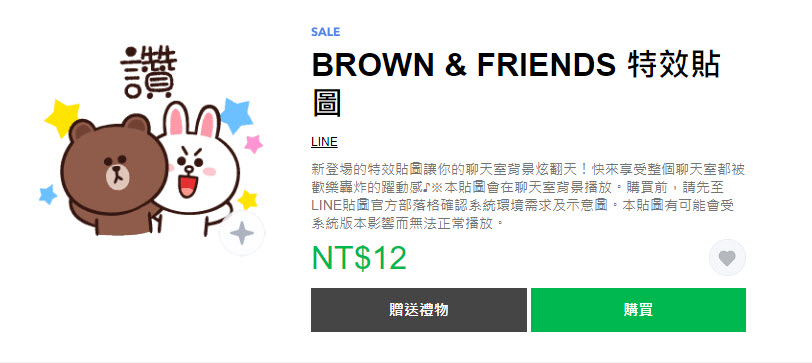Click the blue SALE label
This screenshot has width=812, height=363.
click(326, 32)
